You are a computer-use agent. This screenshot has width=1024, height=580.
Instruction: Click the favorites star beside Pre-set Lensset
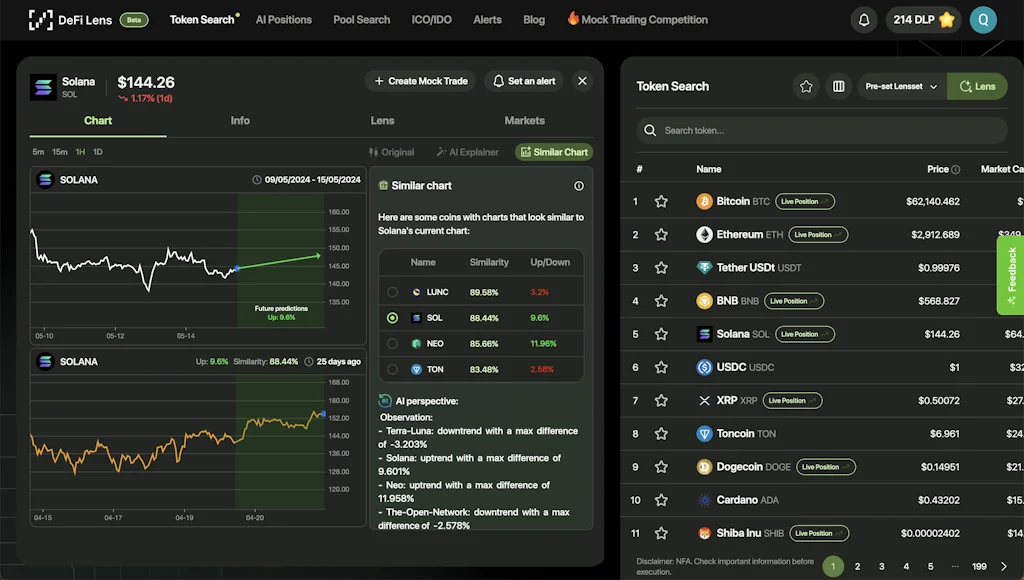(806, 86)
